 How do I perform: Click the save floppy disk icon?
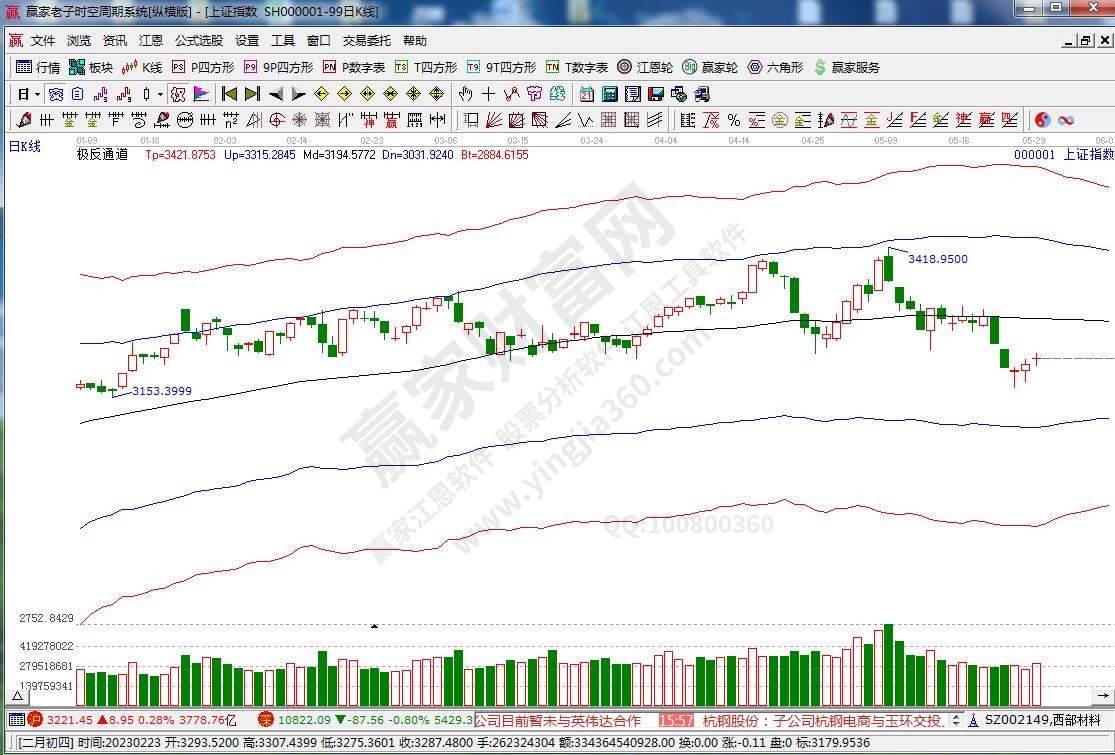point(656,94)
